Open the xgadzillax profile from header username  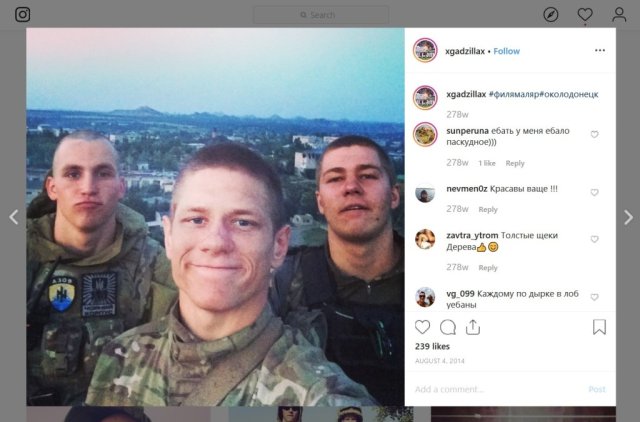pos(465,51)
